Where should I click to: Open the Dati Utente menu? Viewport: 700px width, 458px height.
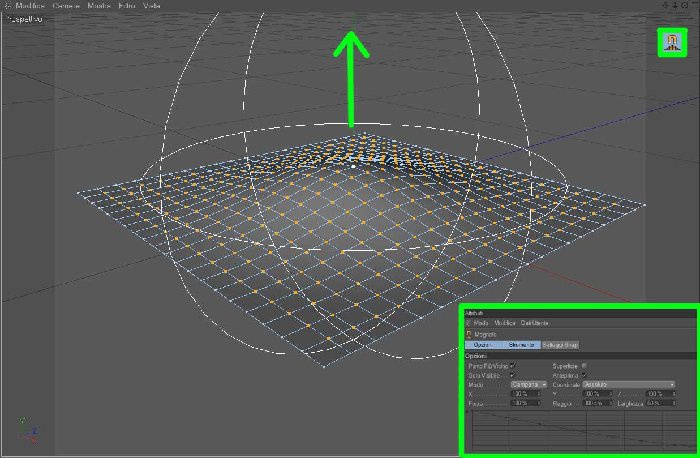tap(534, 323)
